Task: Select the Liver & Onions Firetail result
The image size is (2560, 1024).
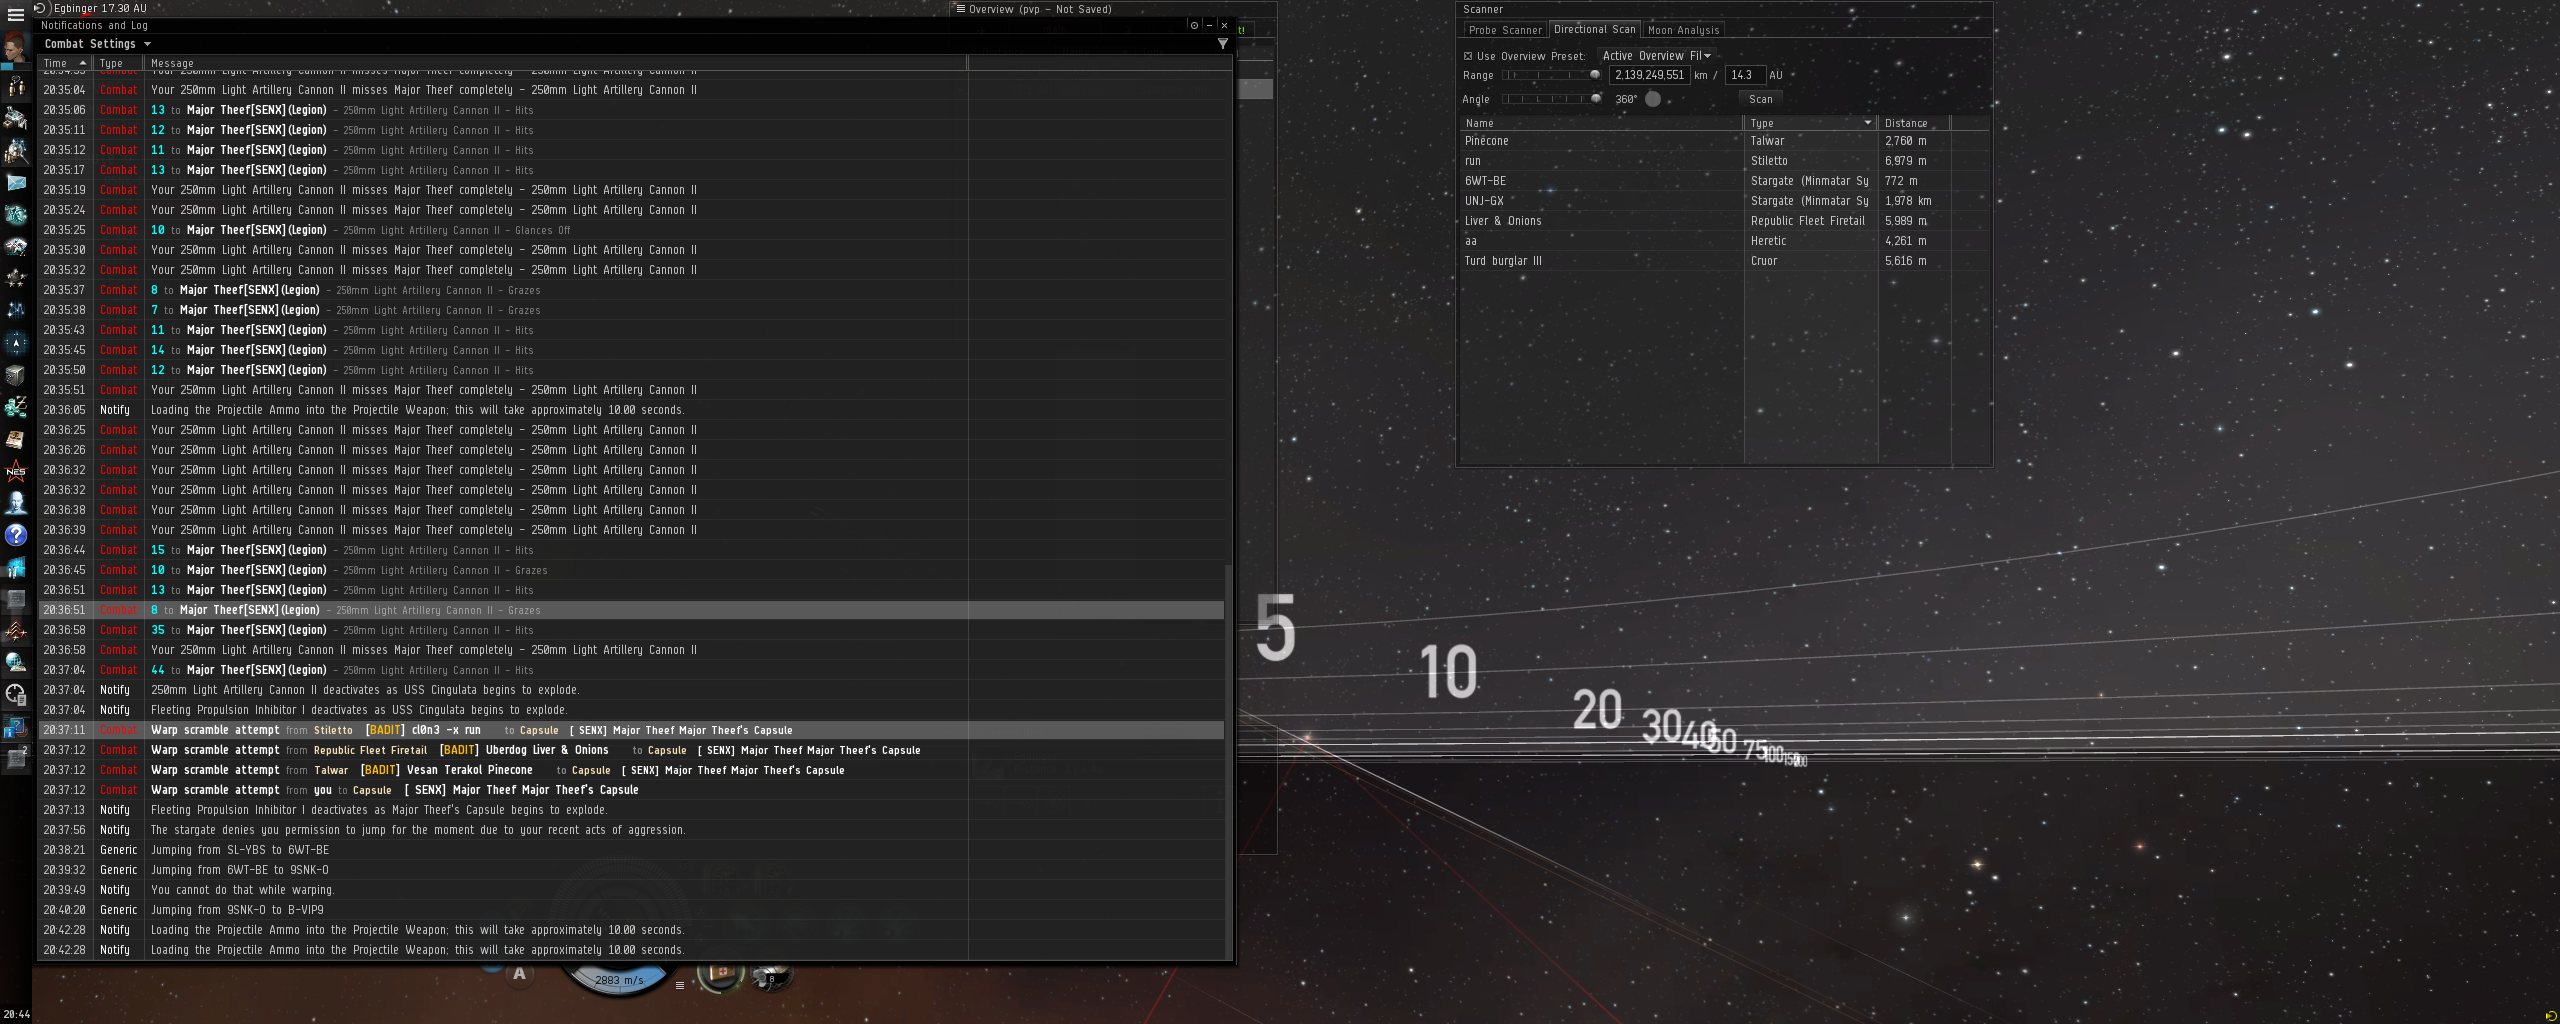Action: (x=1724, y=221)
